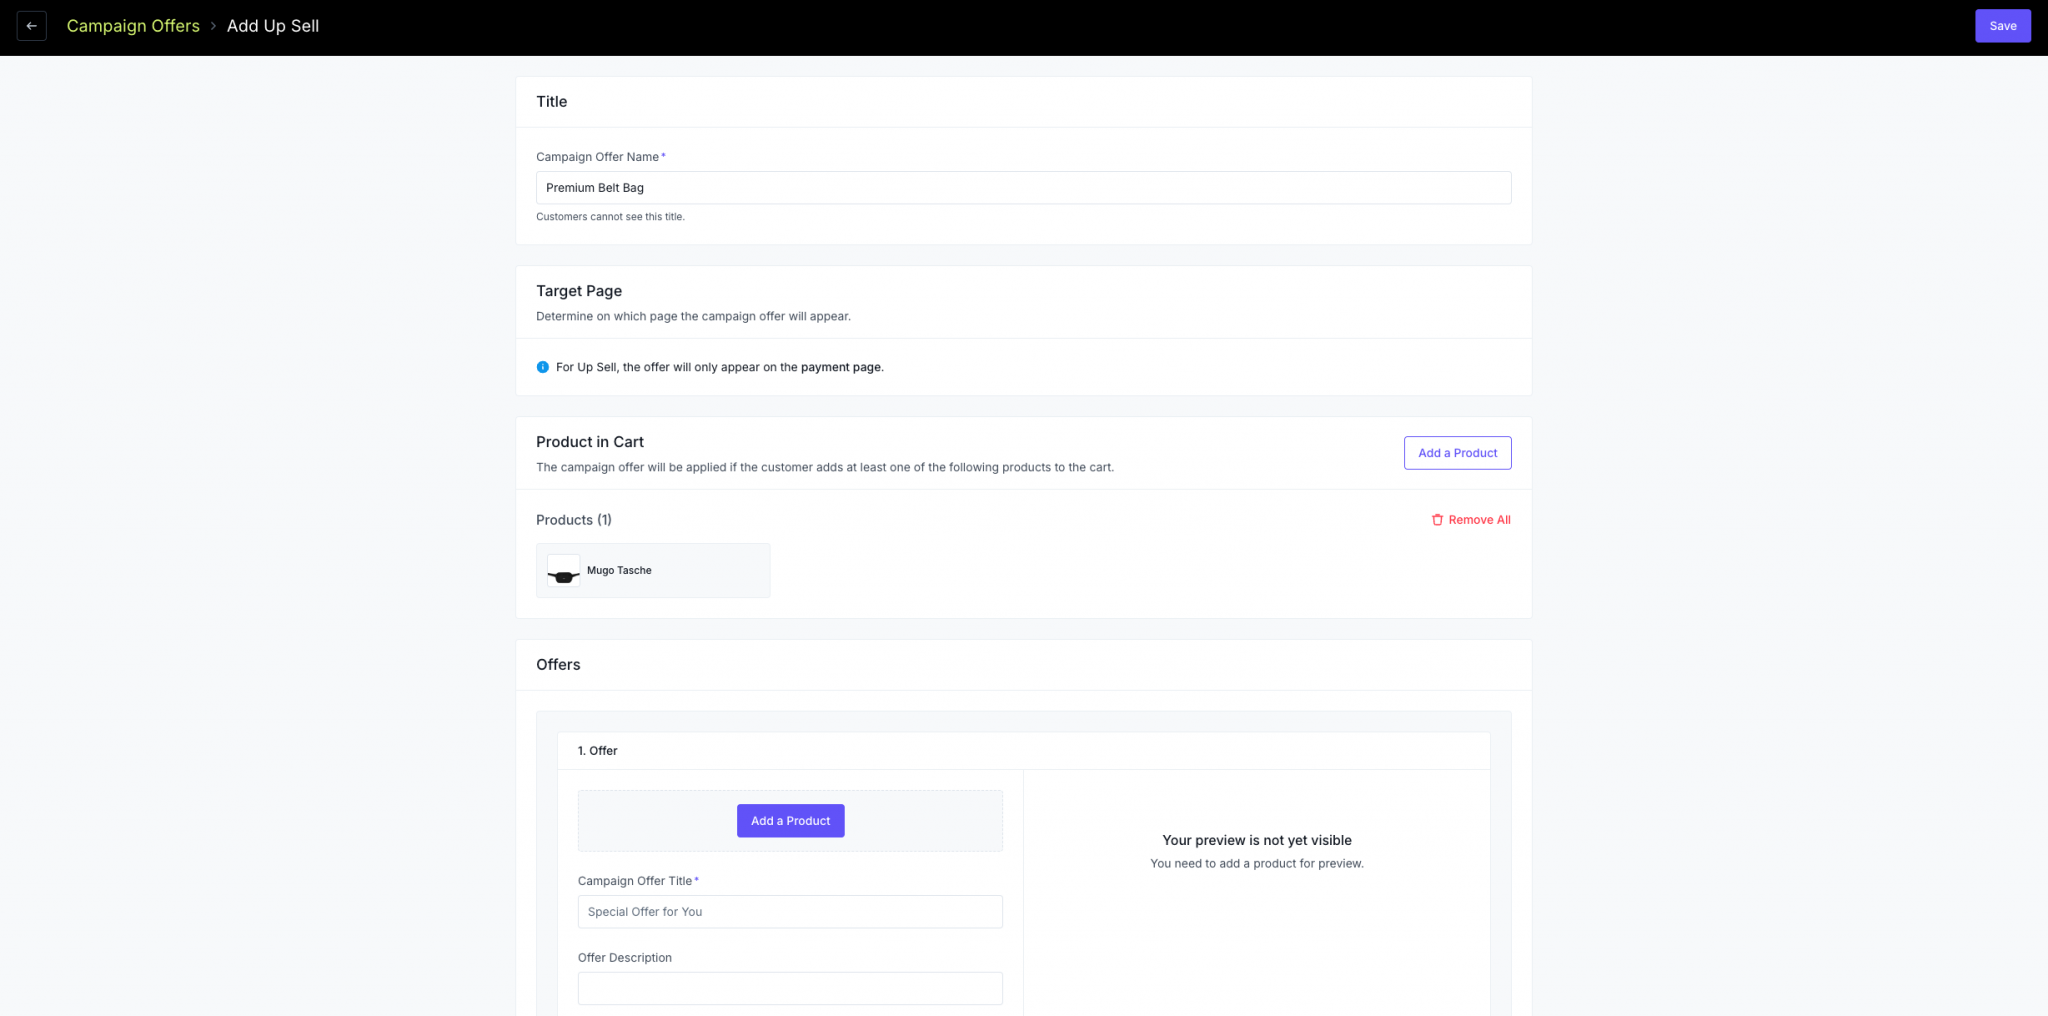
Task: Click the Mugo Tasche product name
Action: tap(619, 570)
